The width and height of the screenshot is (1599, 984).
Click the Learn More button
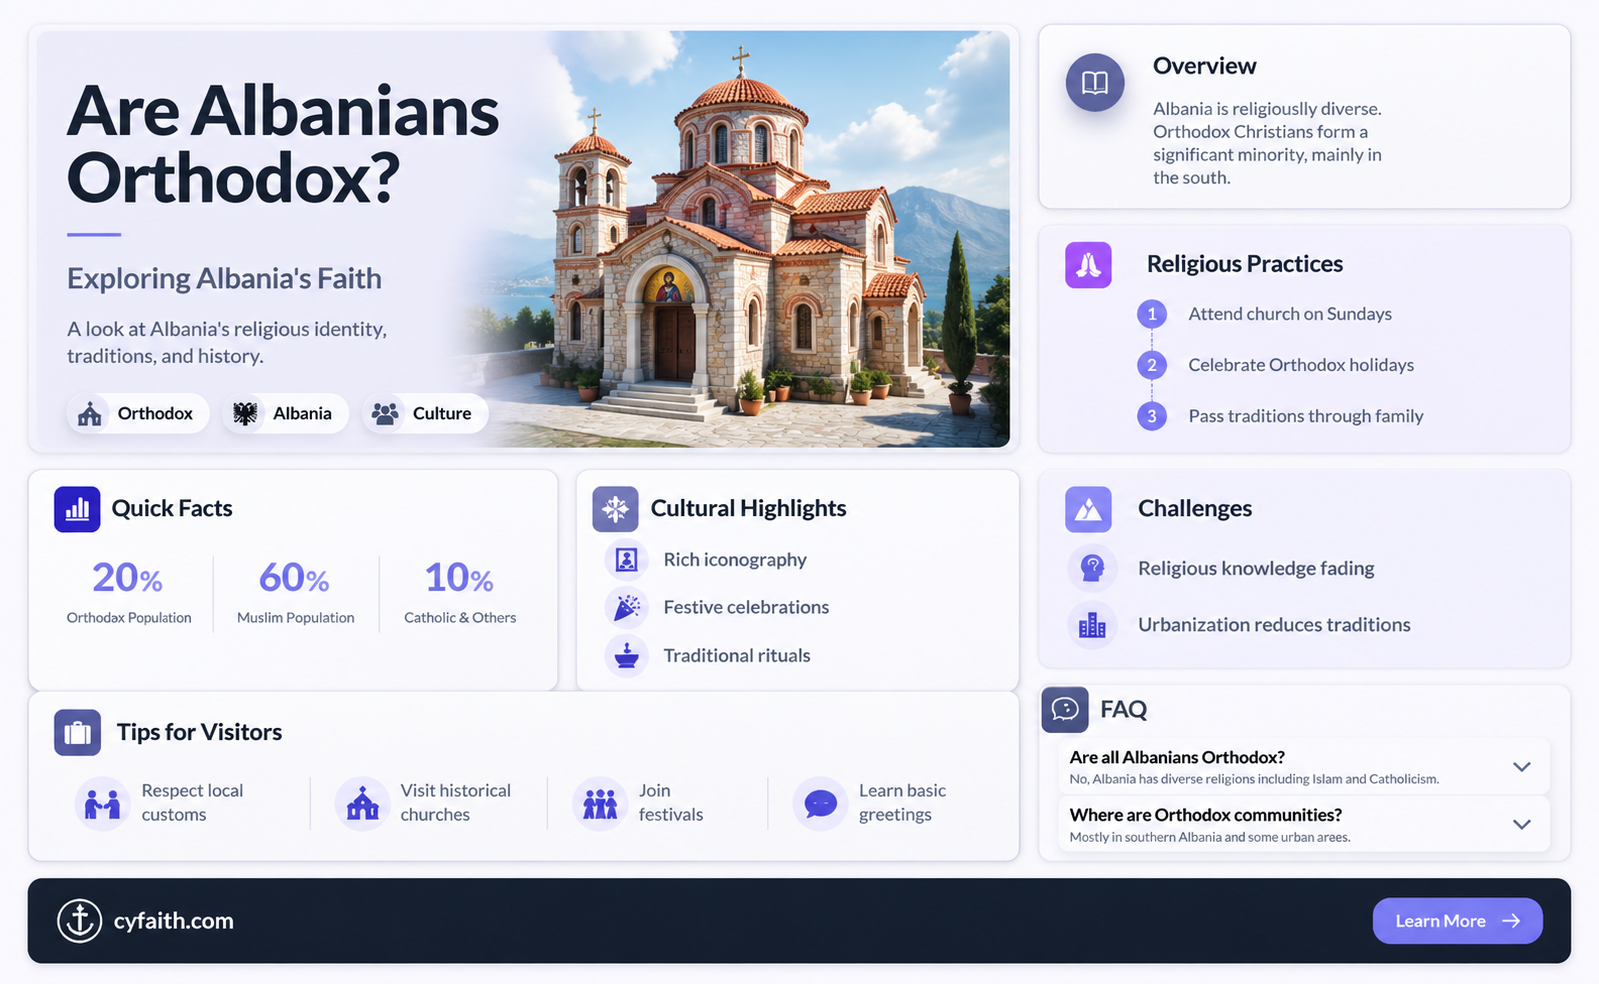pos(1457,921)
